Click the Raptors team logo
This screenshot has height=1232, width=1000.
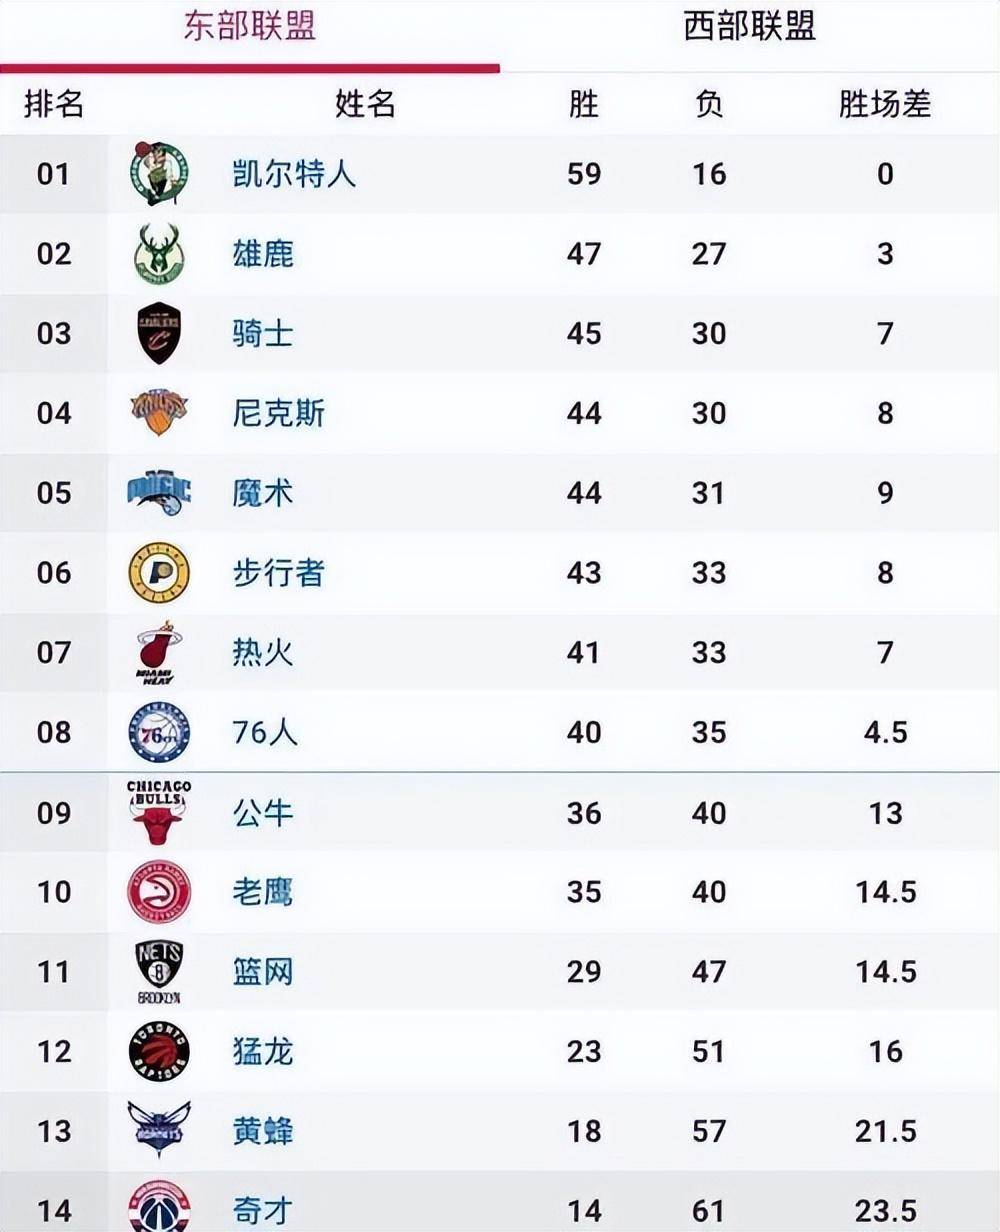click(156, 1051)
